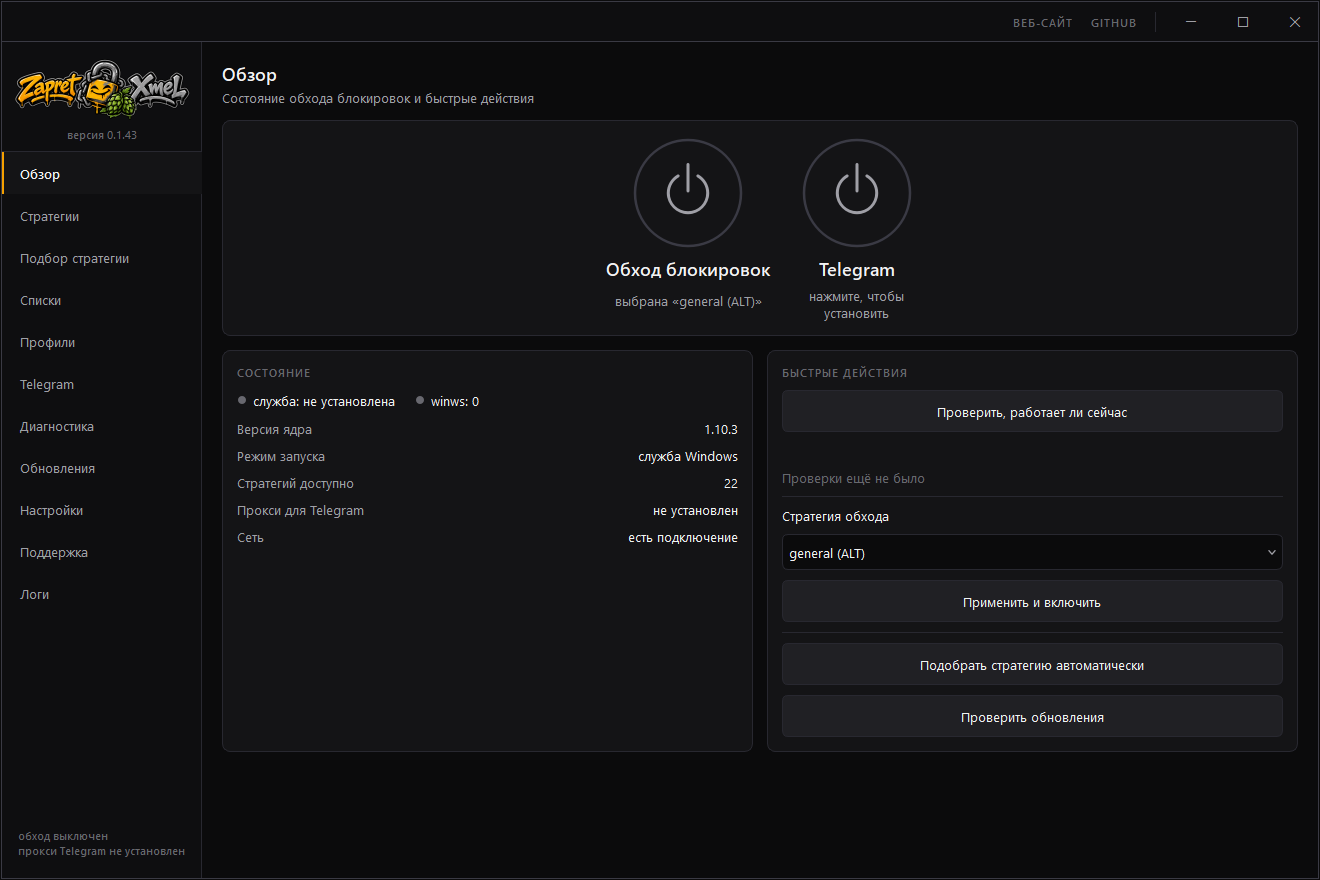
Task: Click the Применить и включить button
Action: (1032, 602)
